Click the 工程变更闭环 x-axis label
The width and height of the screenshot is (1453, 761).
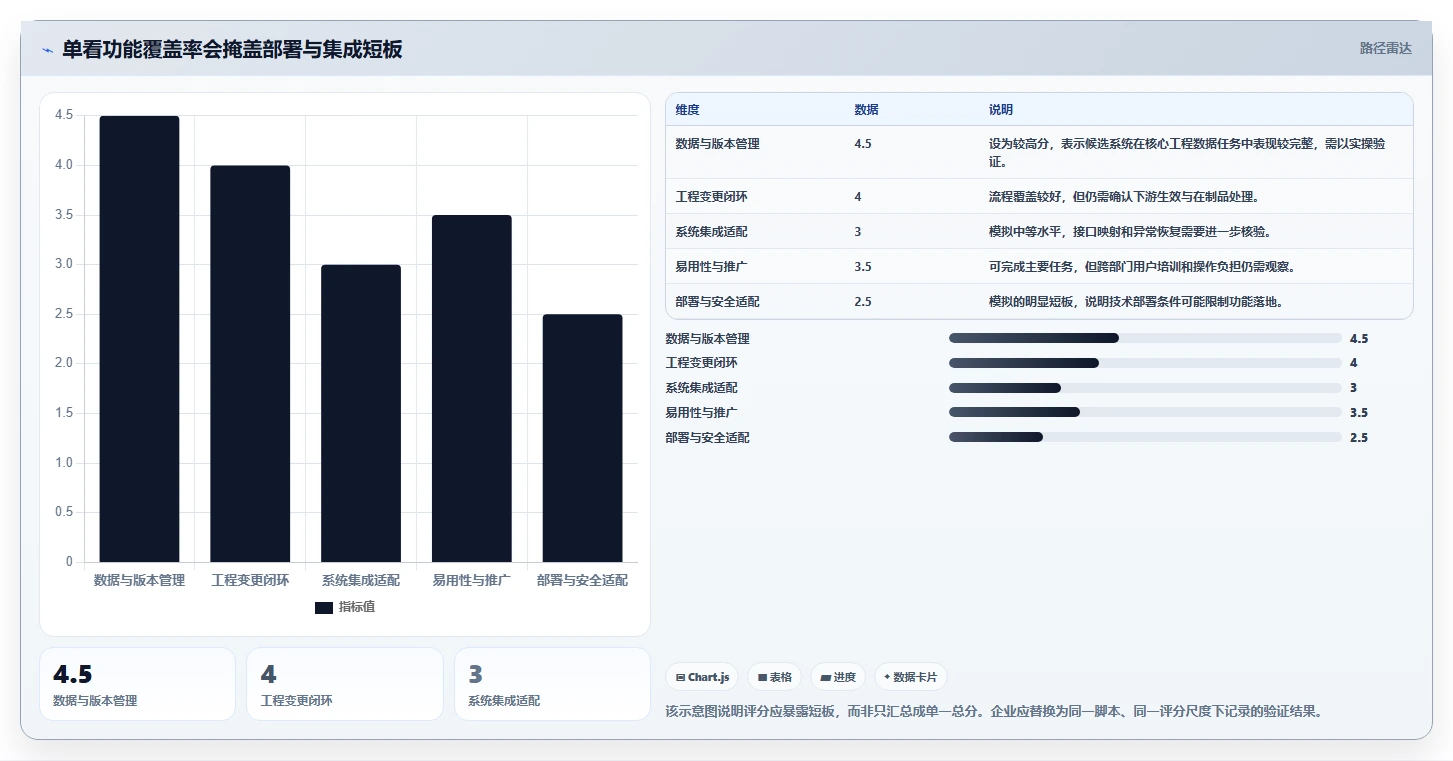[250, 580]
